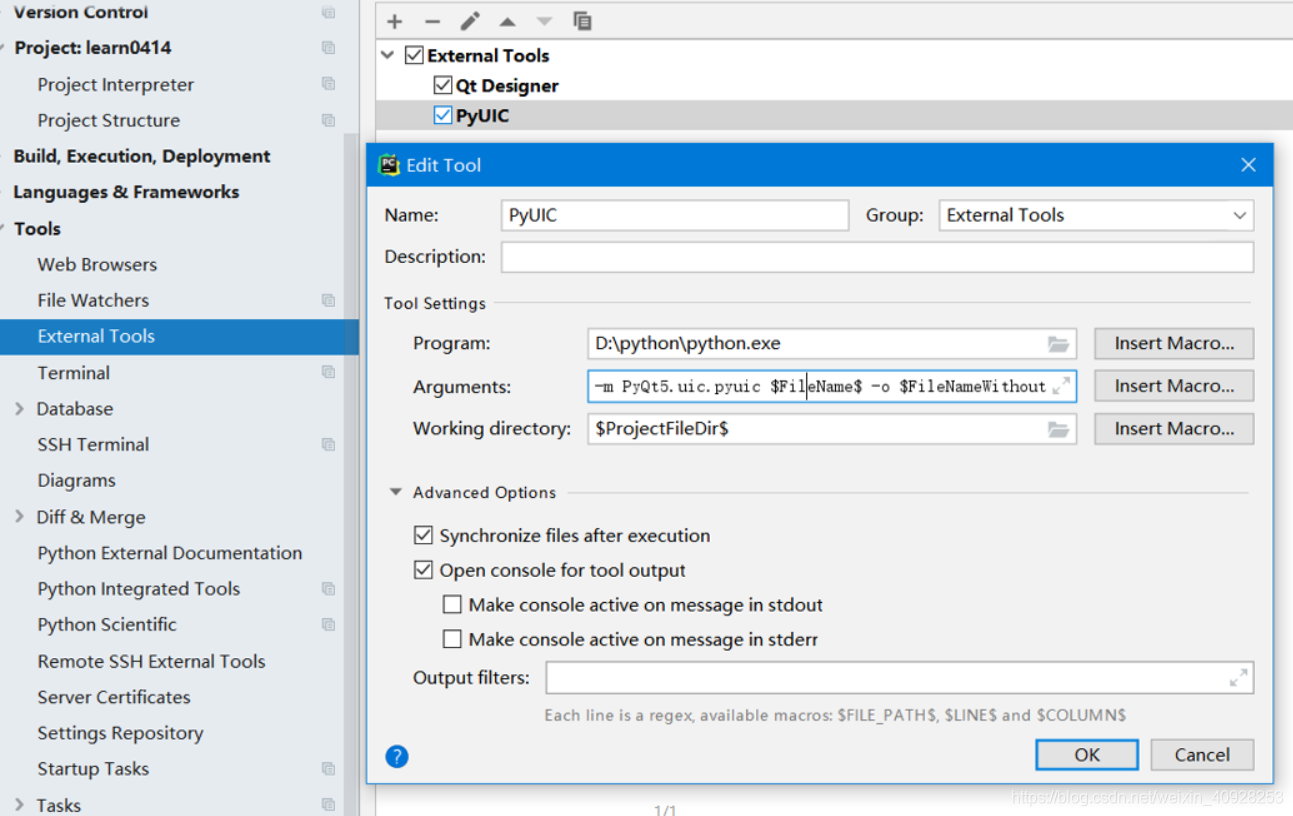
Task: Toggle PyUIC checkbox in tools list
Action: click(443, 115)
